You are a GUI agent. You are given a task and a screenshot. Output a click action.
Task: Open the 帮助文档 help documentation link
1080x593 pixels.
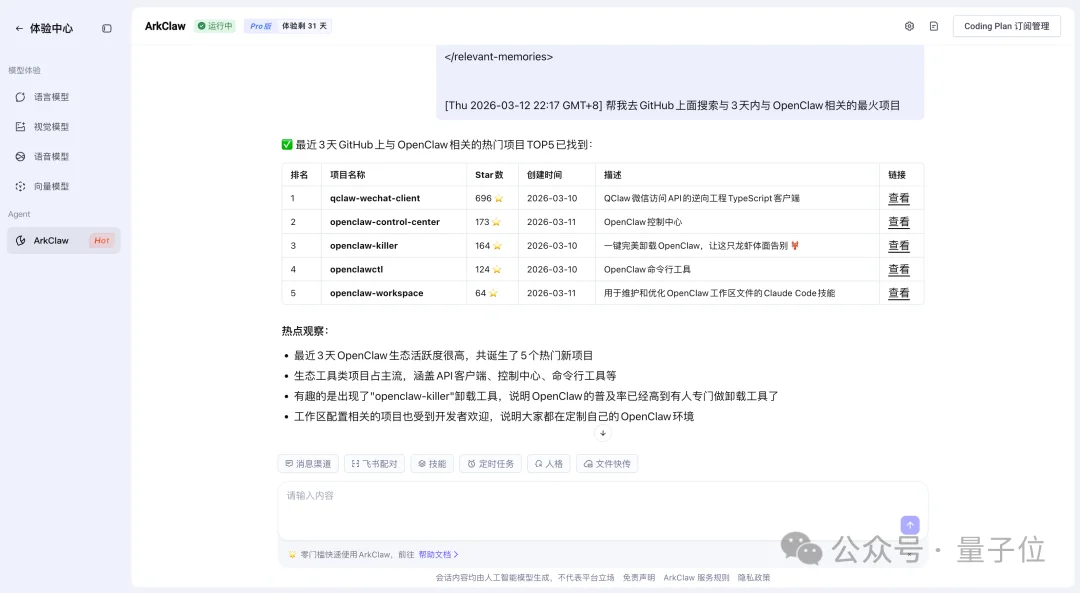pos(435,554)
